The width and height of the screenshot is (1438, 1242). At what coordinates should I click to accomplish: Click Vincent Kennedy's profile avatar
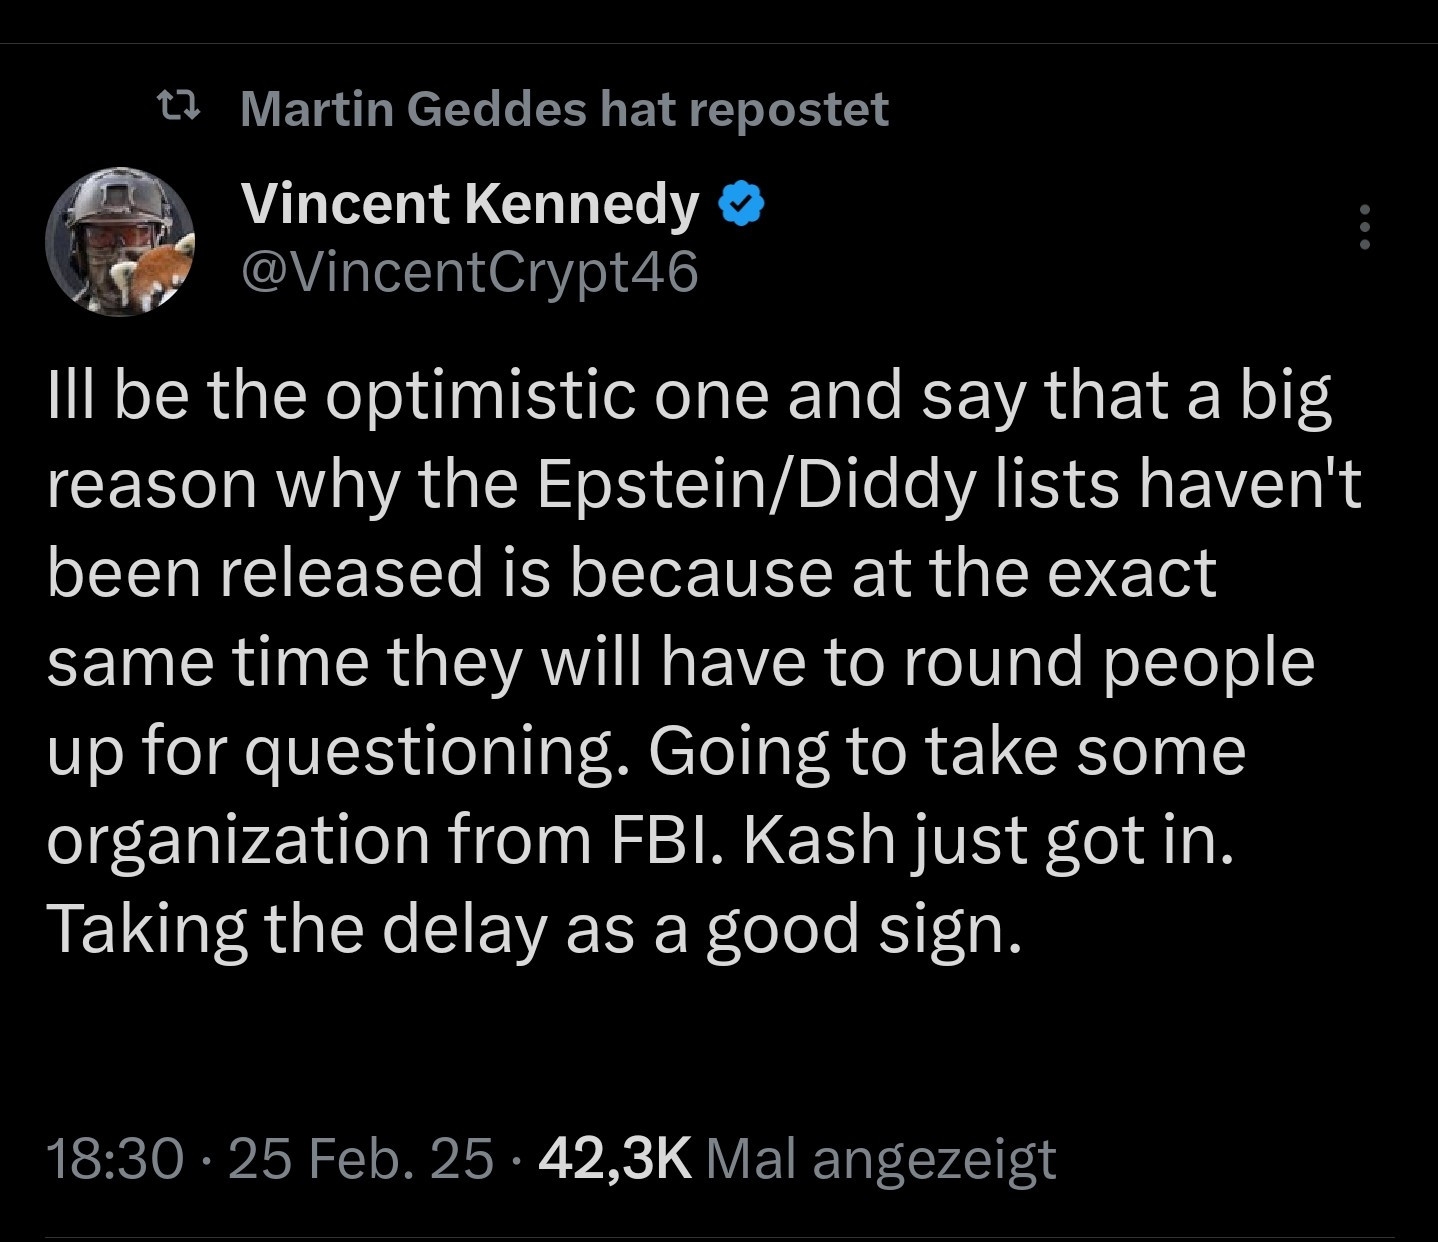click(x=120, y=241)
